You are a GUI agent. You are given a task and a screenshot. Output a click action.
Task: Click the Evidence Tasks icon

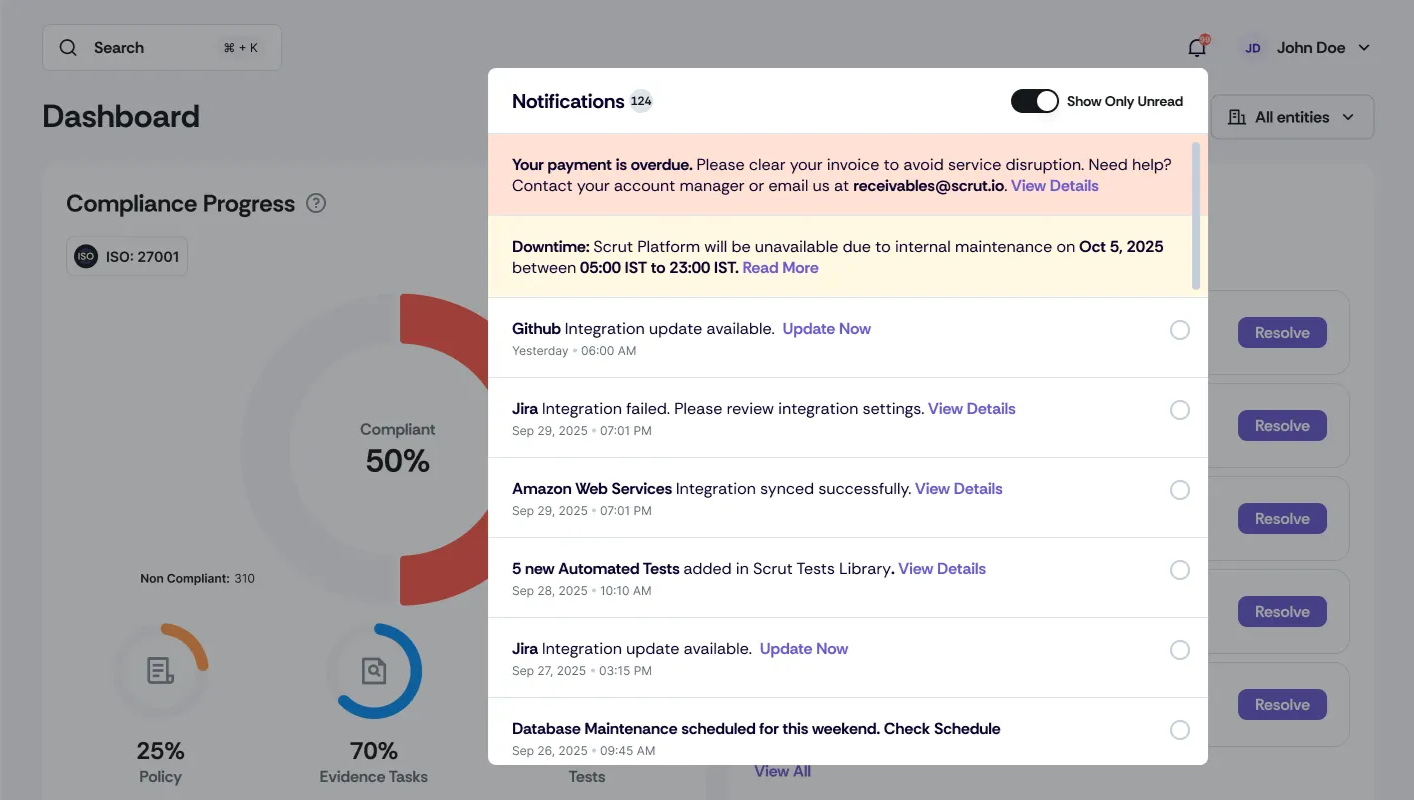(x=374, y=670)
